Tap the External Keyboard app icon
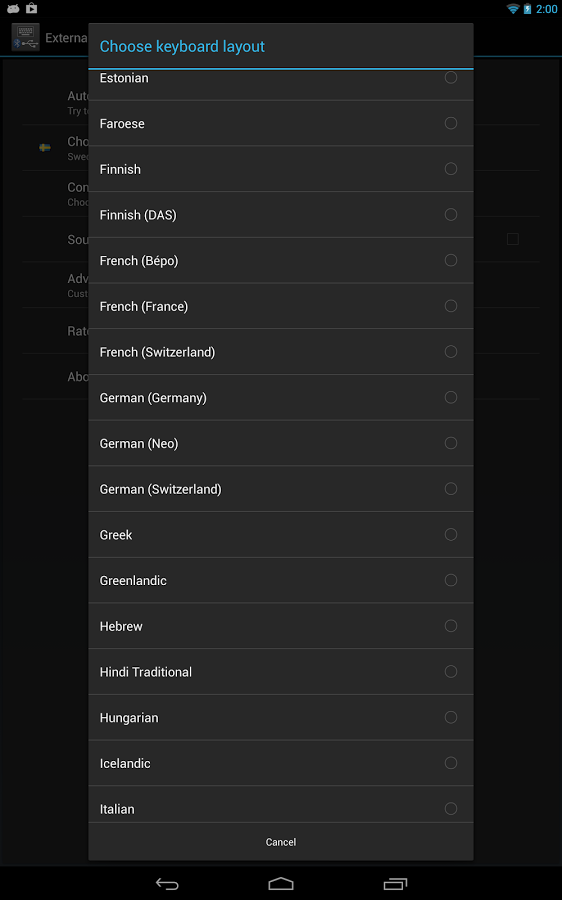Image resolution: width=562 pixels, height=900 pixels. (26, 37)
